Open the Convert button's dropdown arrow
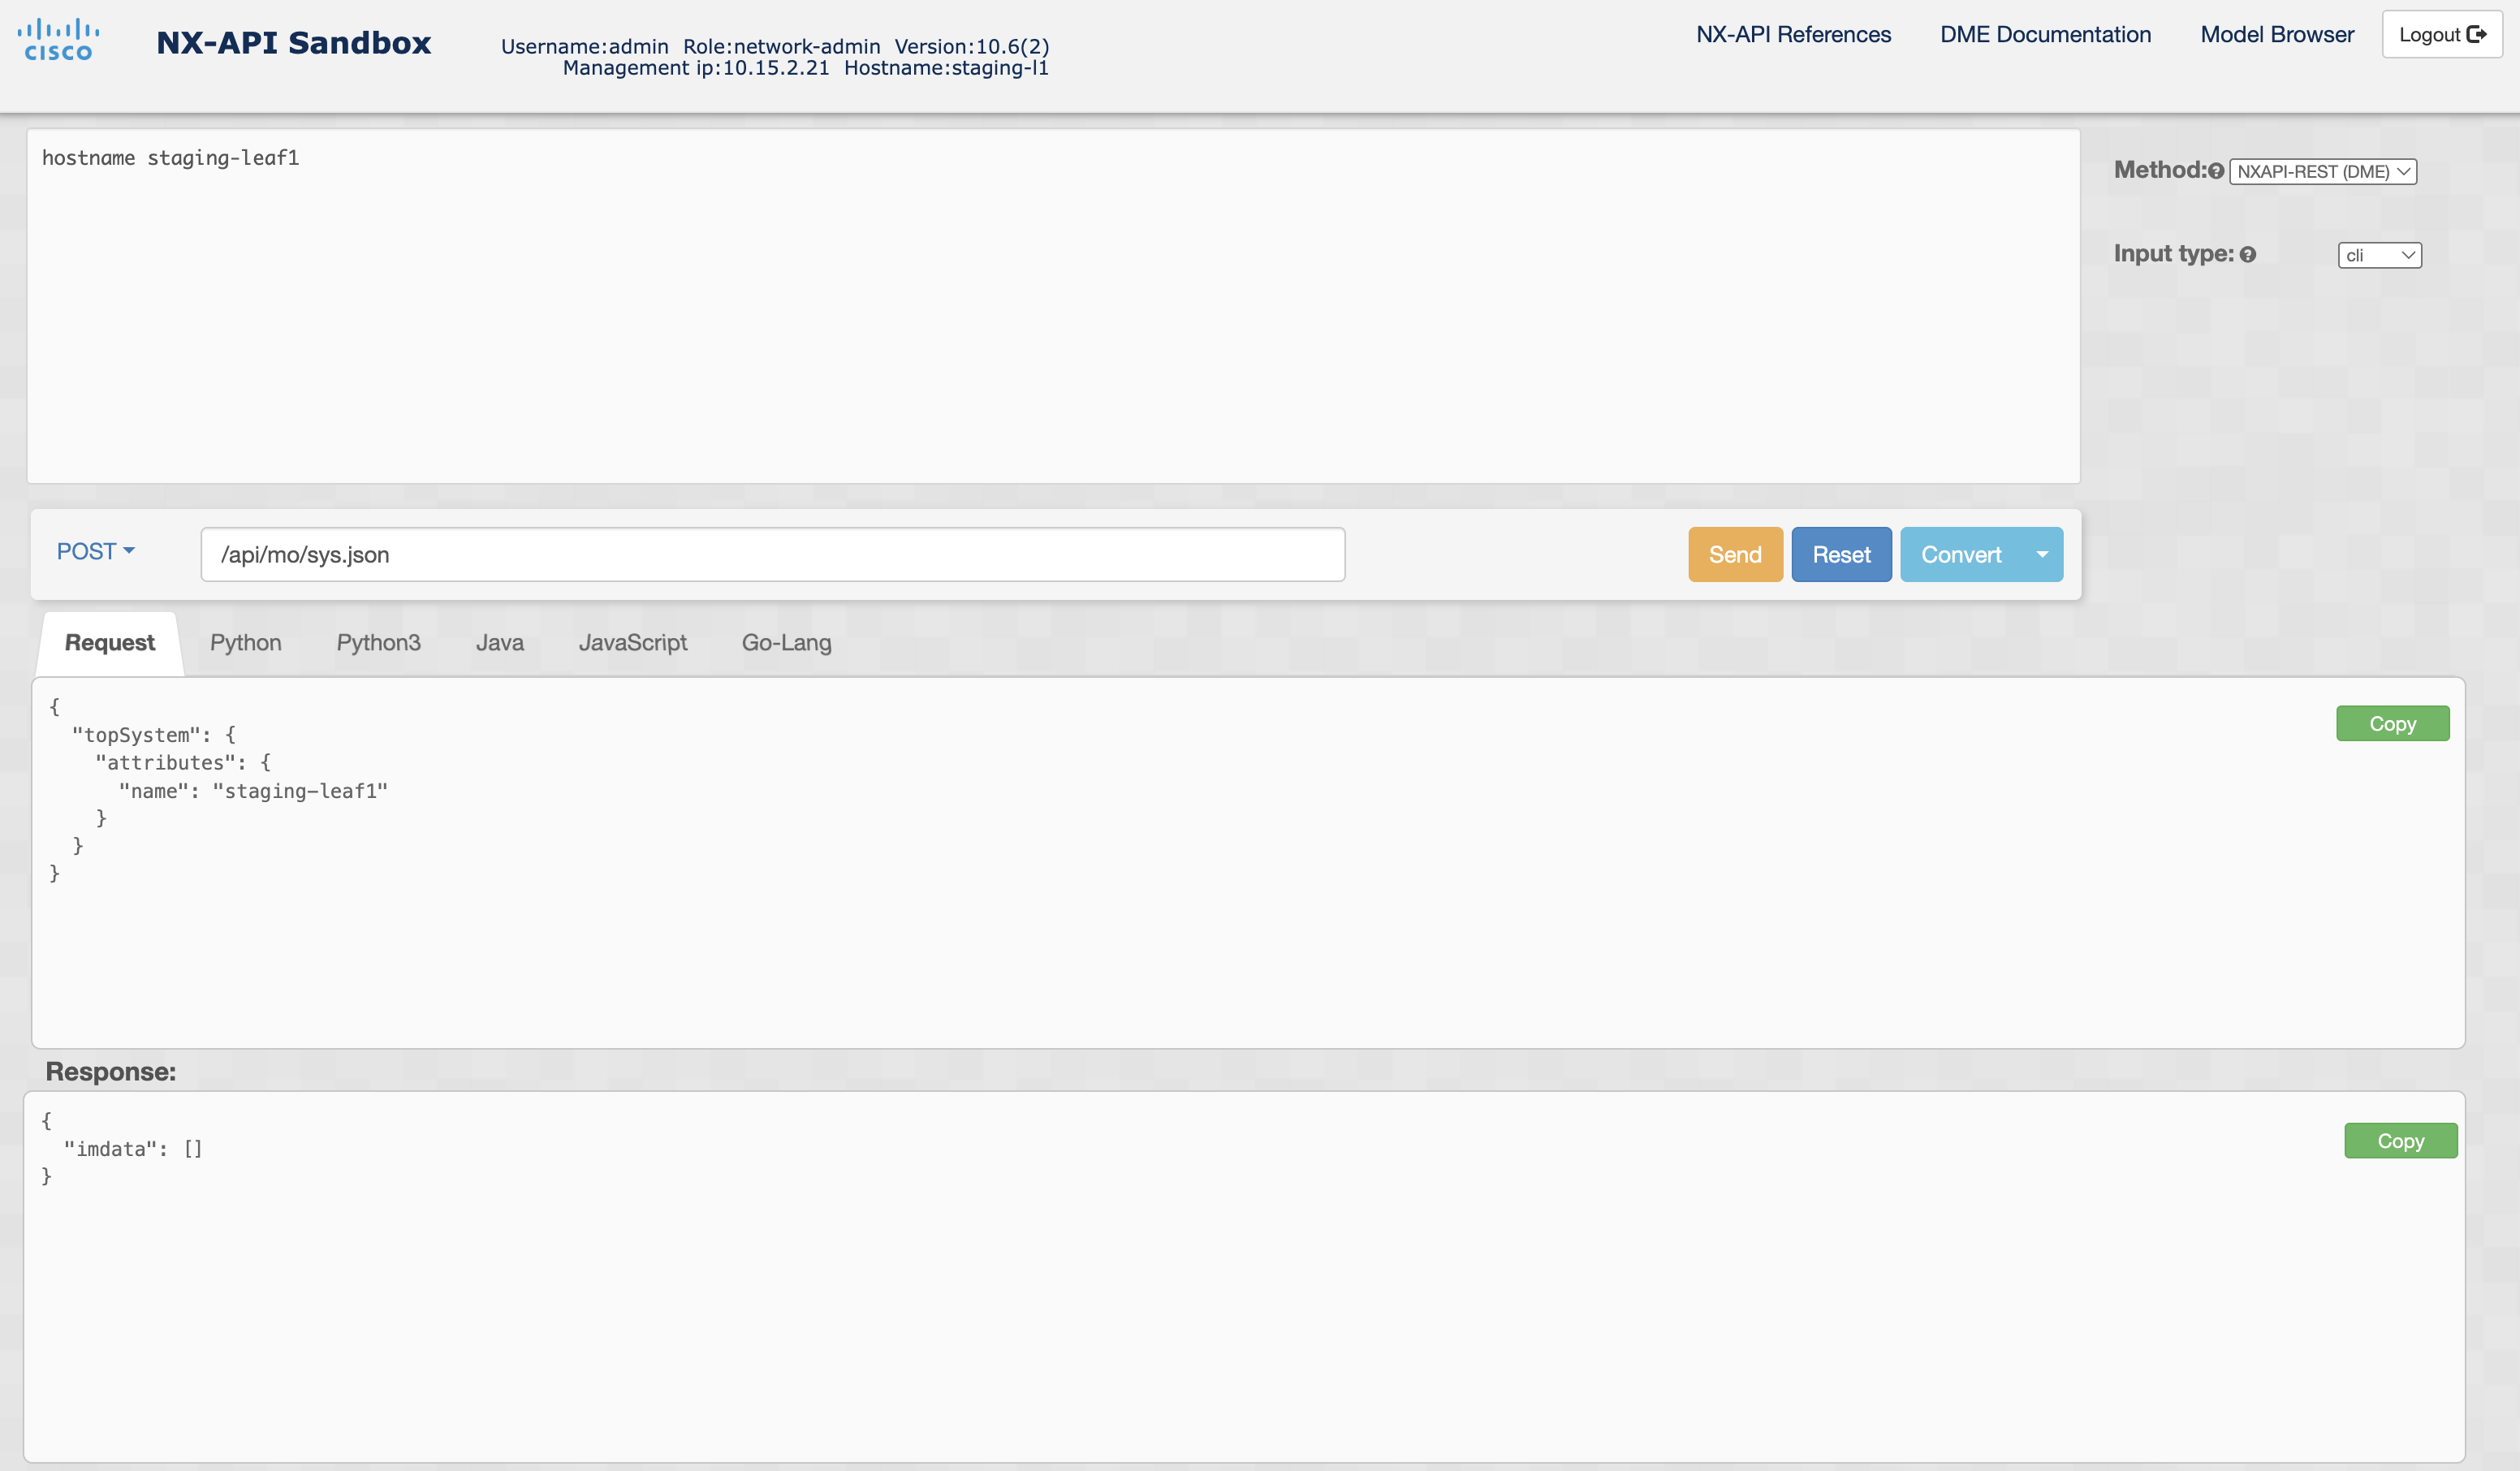 (2042, 554)
